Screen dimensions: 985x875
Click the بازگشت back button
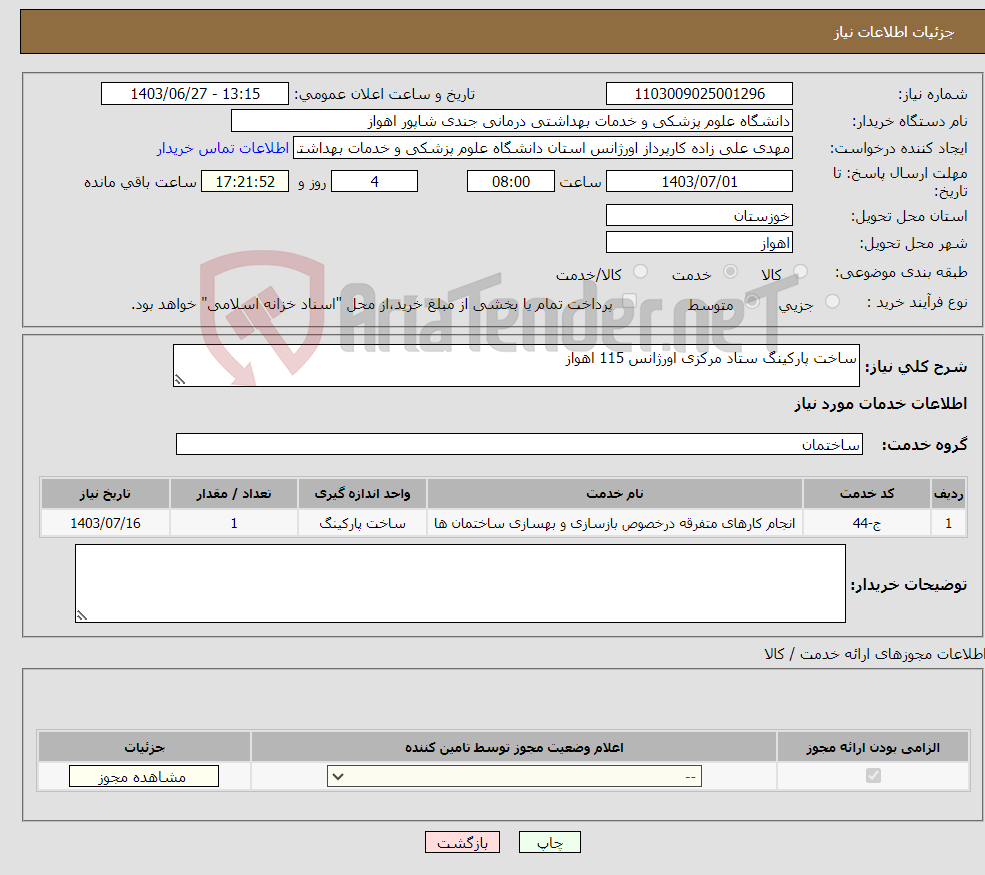tap(462, 842)
